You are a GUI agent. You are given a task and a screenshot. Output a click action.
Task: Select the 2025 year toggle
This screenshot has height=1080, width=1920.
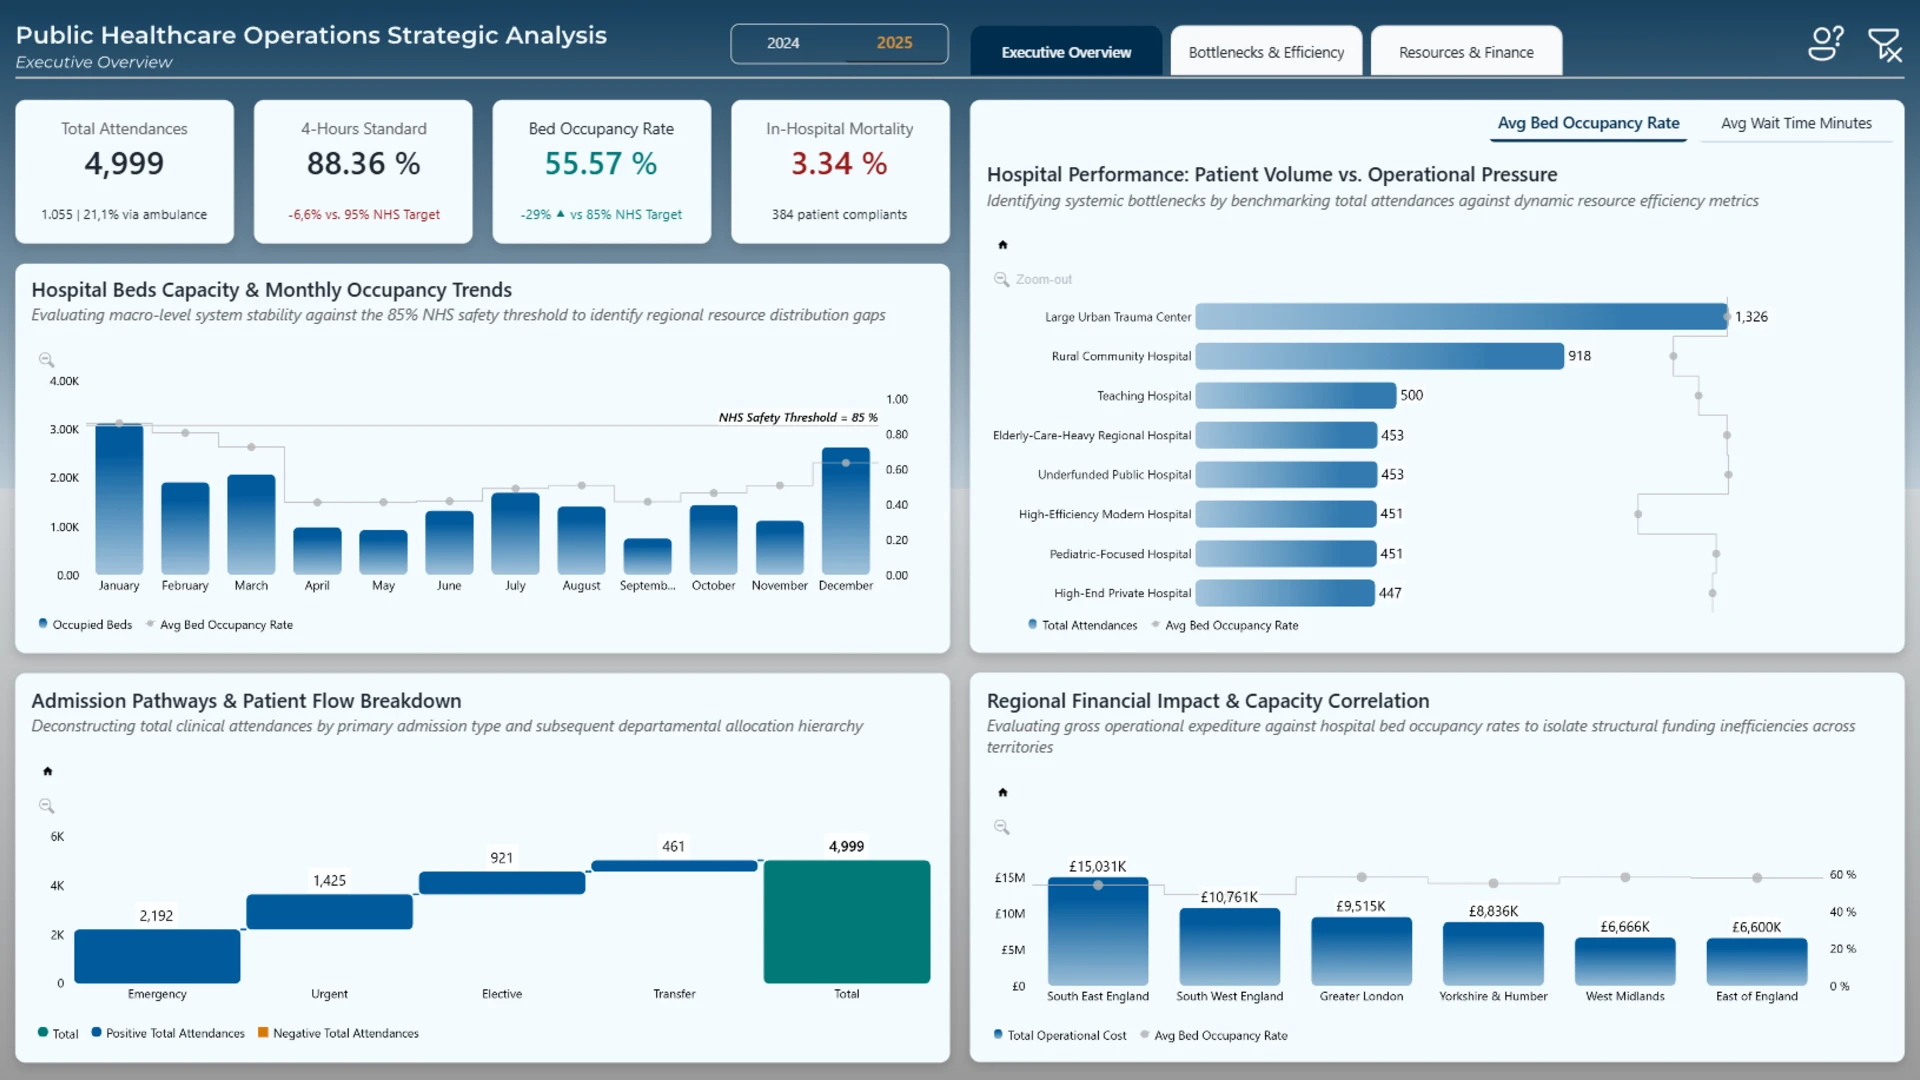894,43
